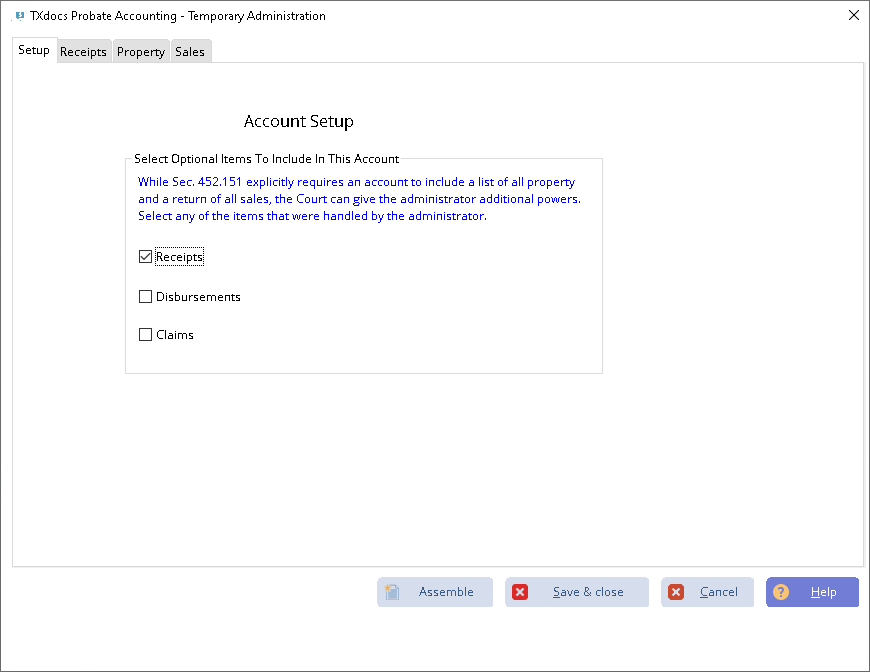Screen dimensions: 870x672
Task: Click the document icon on the Assemble button
Action: tap(393, 592)
